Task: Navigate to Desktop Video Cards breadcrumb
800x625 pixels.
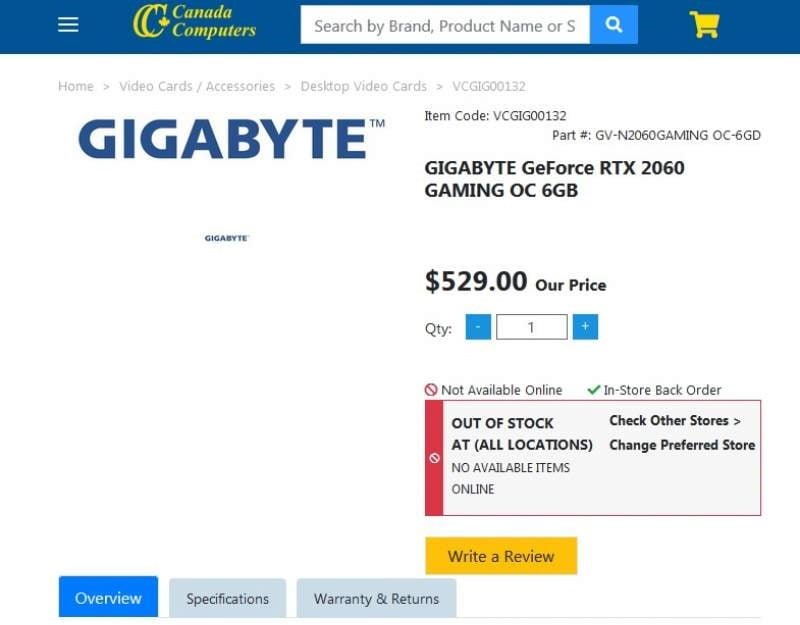Action: tap(363, 86)
